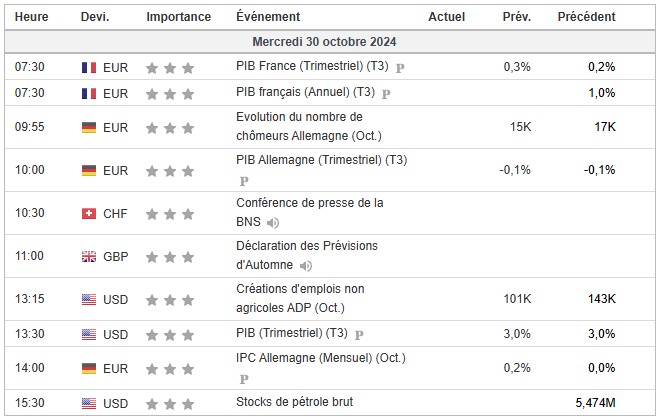Sort by the Heure column header

tap(30, 17)
